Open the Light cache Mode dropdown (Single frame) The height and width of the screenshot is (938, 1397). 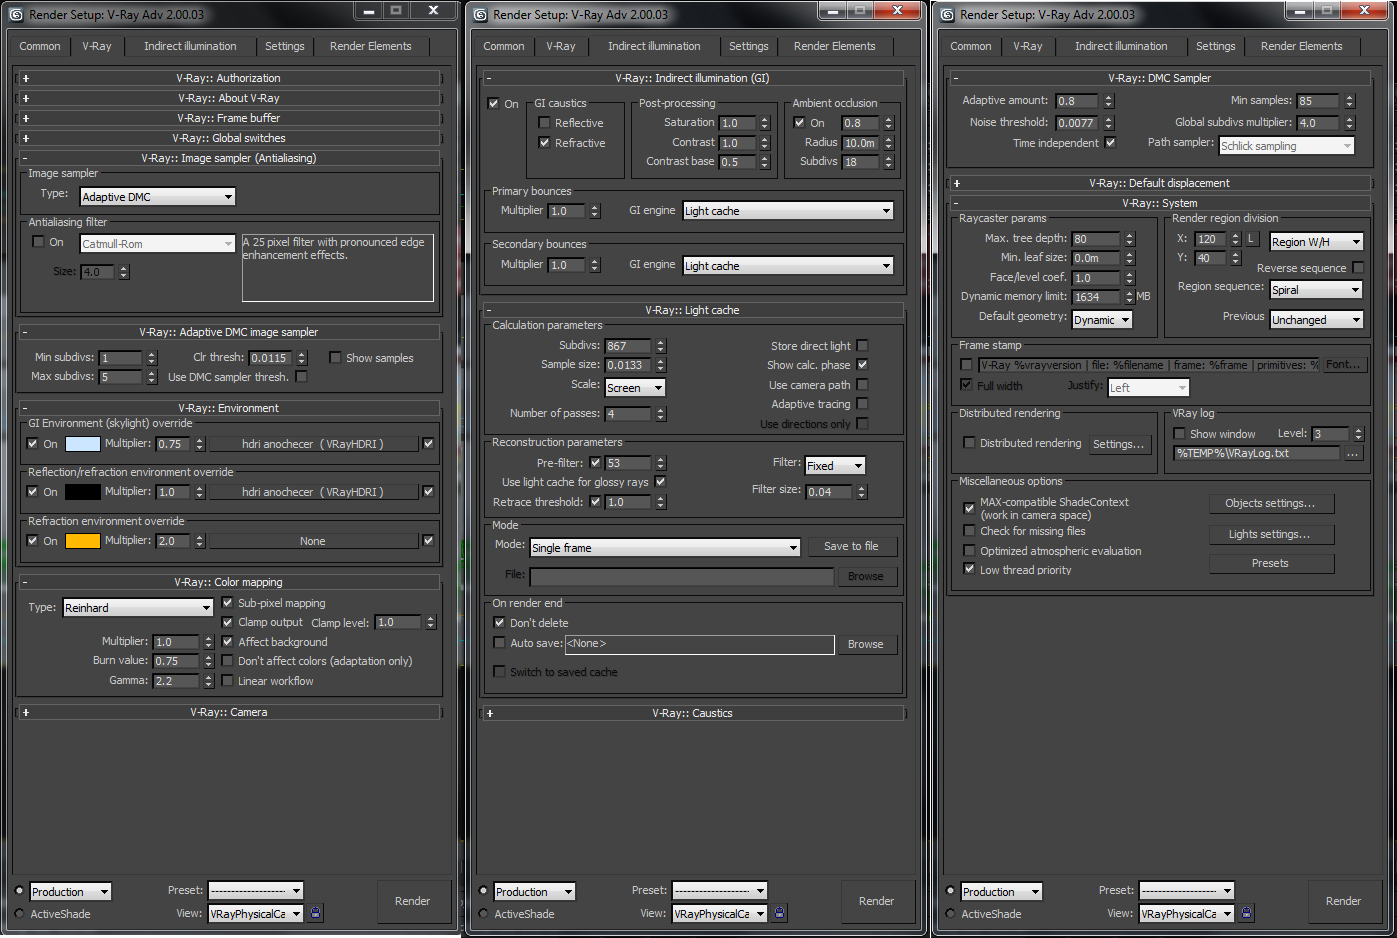coord(665,548)
